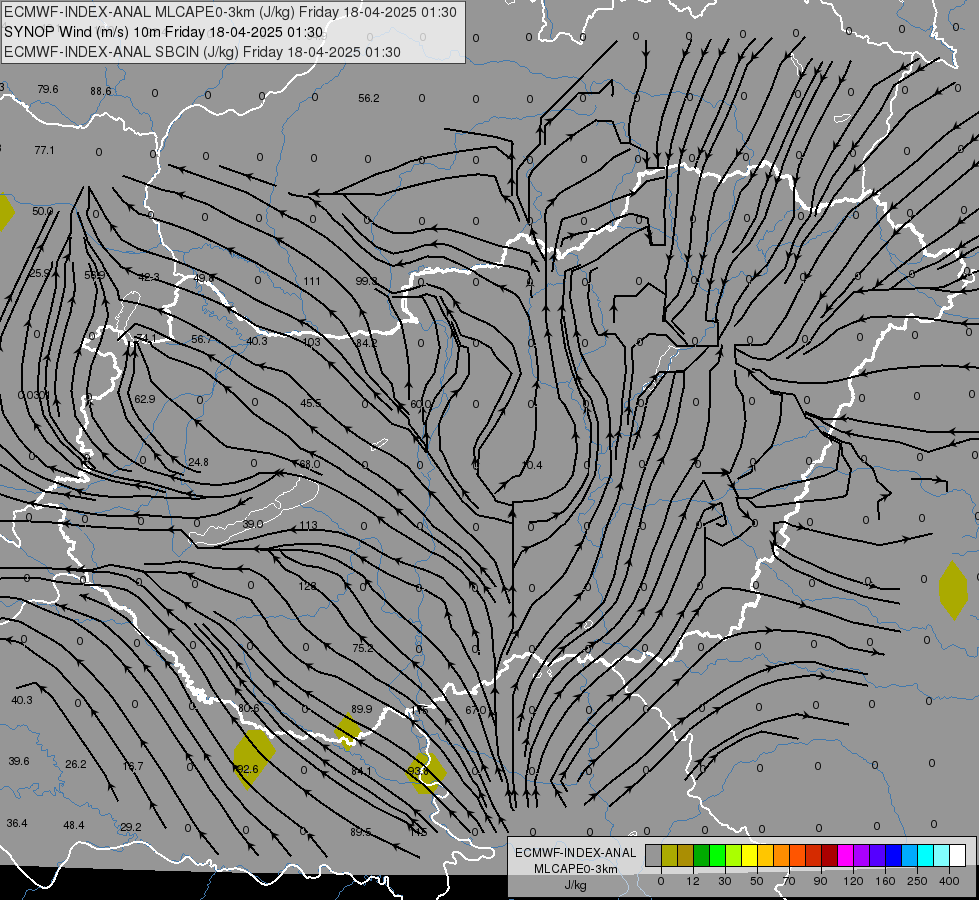The height and width of the screenshot is (900, 979).
Task: Click the 42.3 value on the map
Action: (149, 277)
